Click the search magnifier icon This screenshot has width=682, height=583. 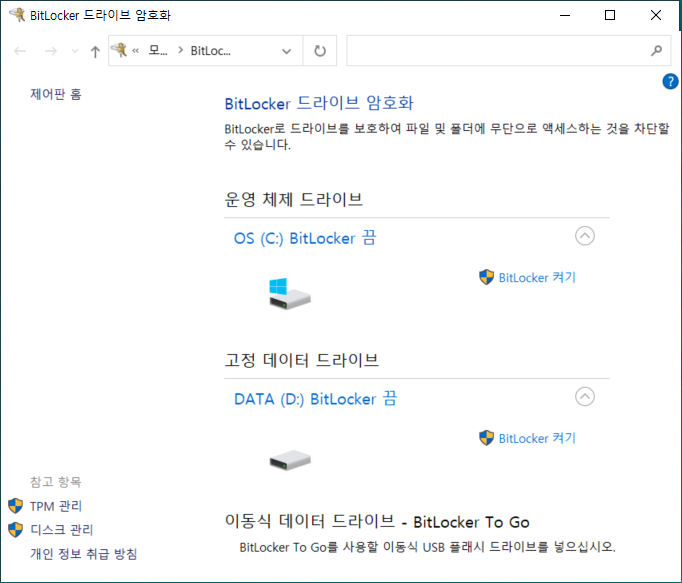pyautogui.click(x=656, y=50)
